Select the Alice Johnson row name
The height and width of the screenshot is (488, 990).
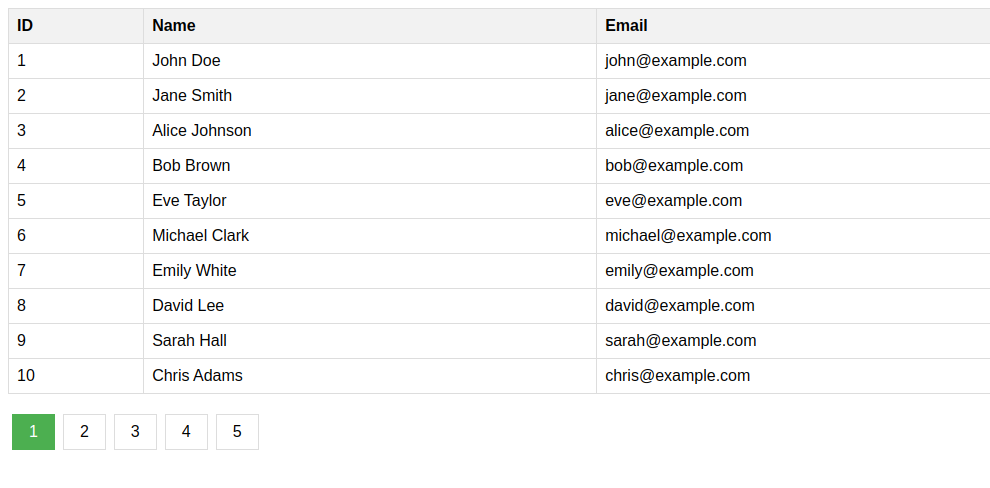click(x=202, y=131)
